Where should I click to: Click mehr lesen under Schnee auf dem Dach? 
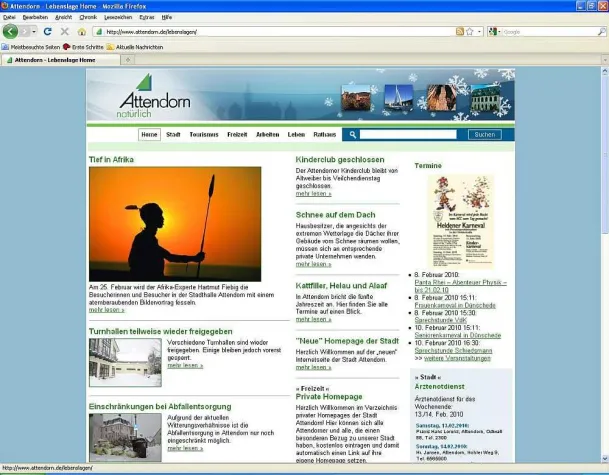click(x=313, y=264)
